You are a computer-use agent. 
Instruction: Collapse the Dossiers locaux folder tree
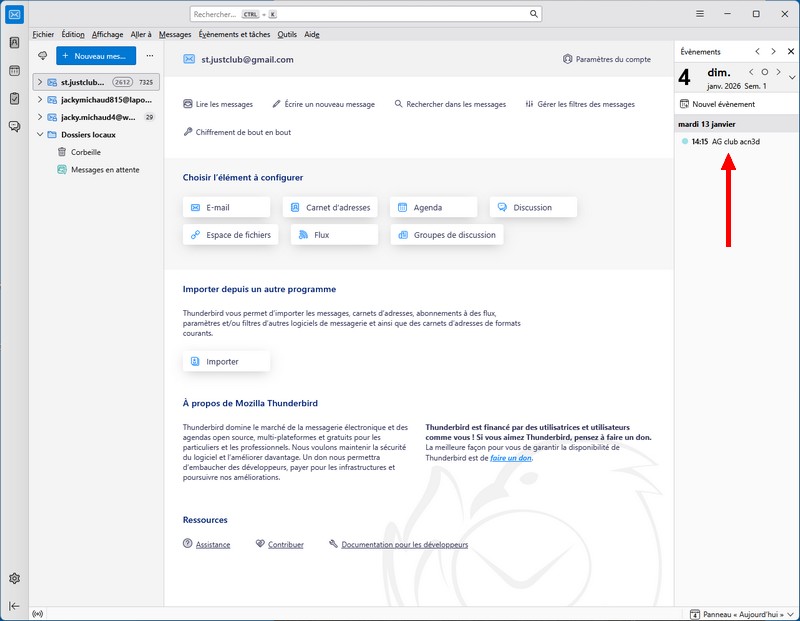(x=40, y=134)
